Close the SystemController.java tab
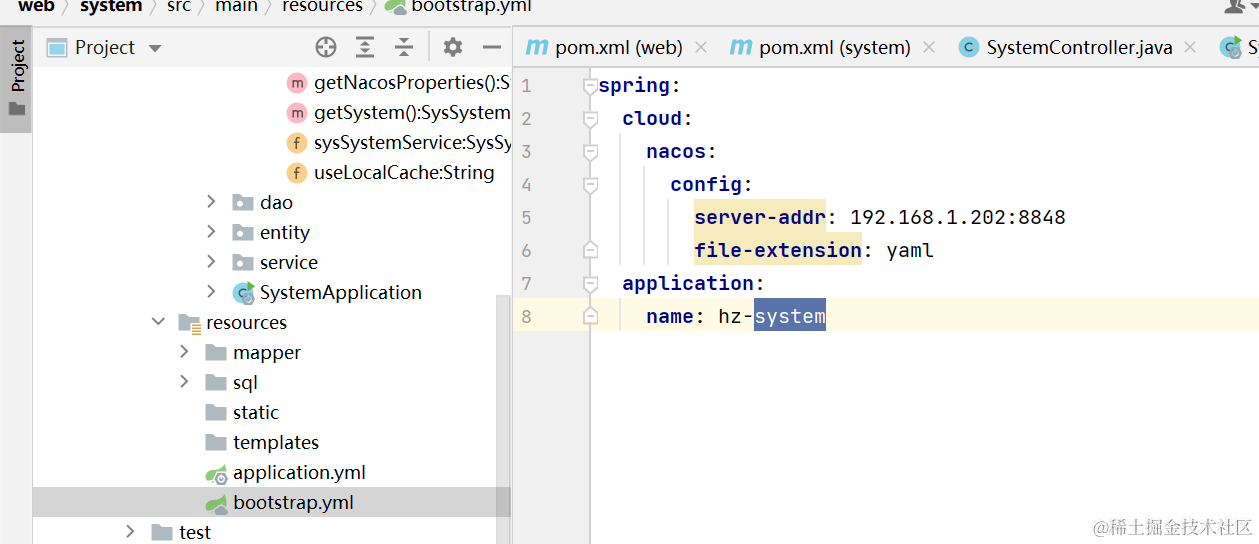The width and height of the screenshot is (1259, 544). (1190, 47)
